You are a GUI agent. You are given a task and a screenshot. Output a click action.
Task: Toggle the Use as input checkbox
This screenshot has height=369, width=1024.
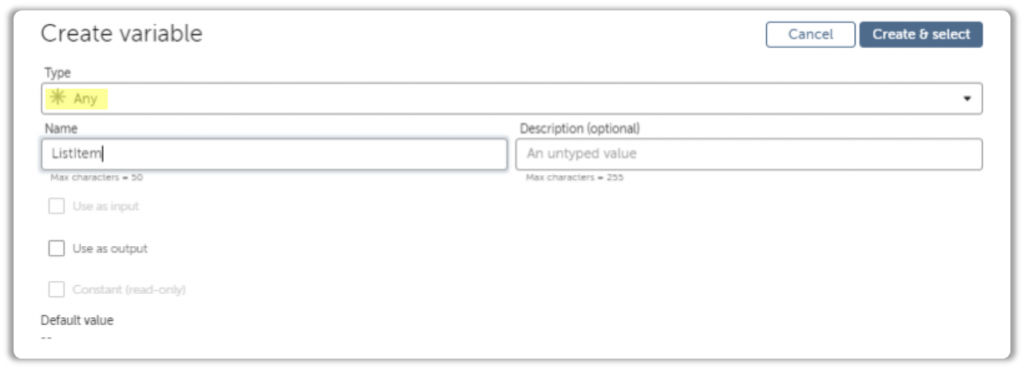coord(57,206)
